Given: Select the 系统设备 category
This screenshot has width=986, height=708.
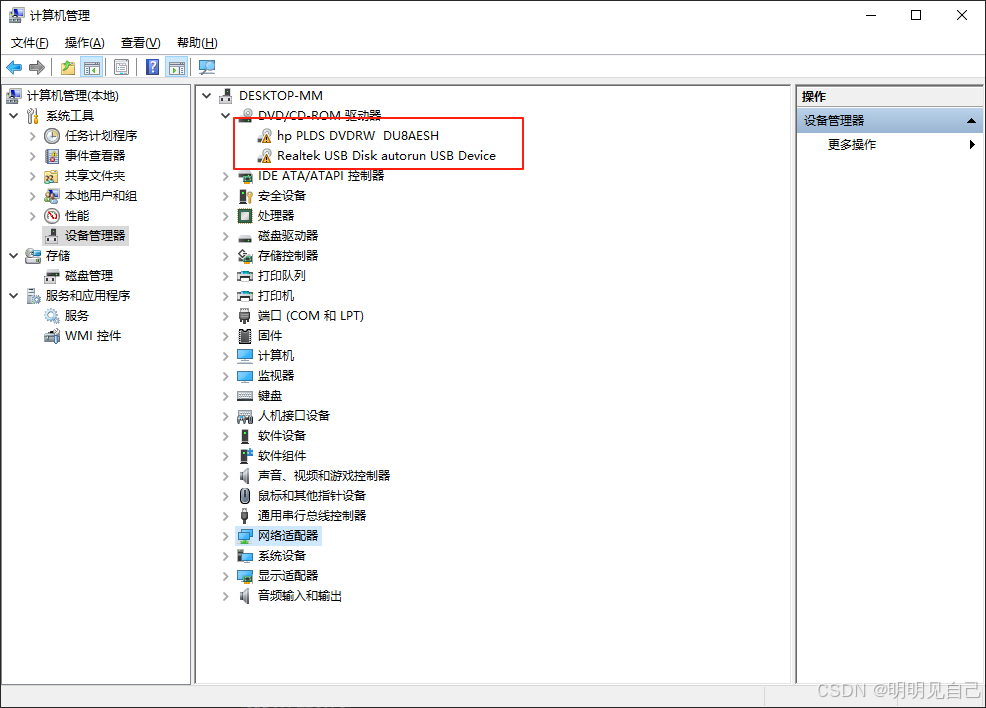Looking at the screenshot, I should [282, 556].
